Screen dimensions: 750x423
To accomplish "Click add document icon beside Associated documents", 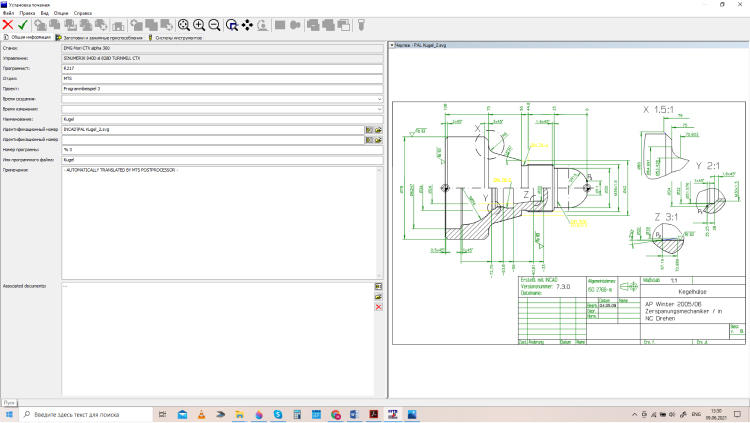I will click(378, 286).
